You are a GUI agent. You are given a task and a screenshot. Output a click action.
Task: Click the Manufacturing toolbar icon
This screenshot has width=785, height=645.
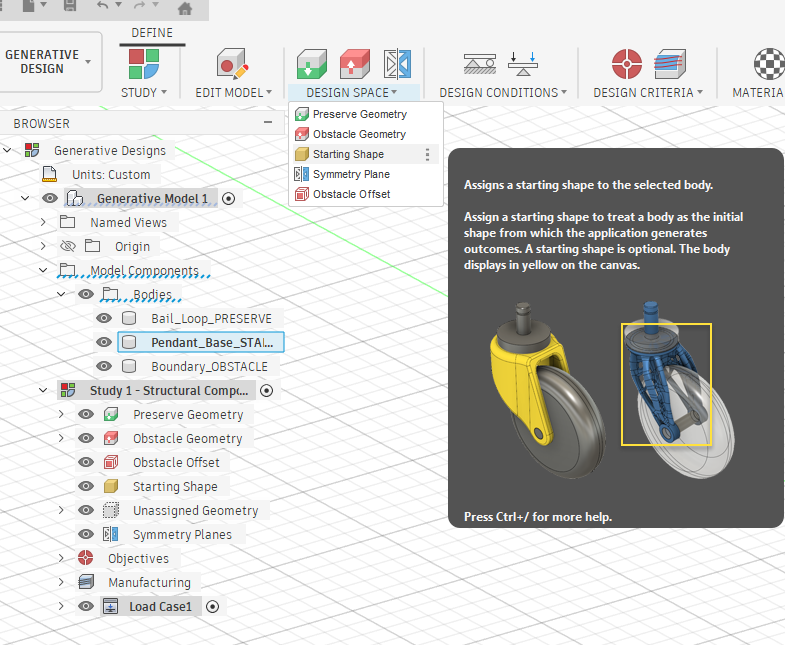[670, 64]
